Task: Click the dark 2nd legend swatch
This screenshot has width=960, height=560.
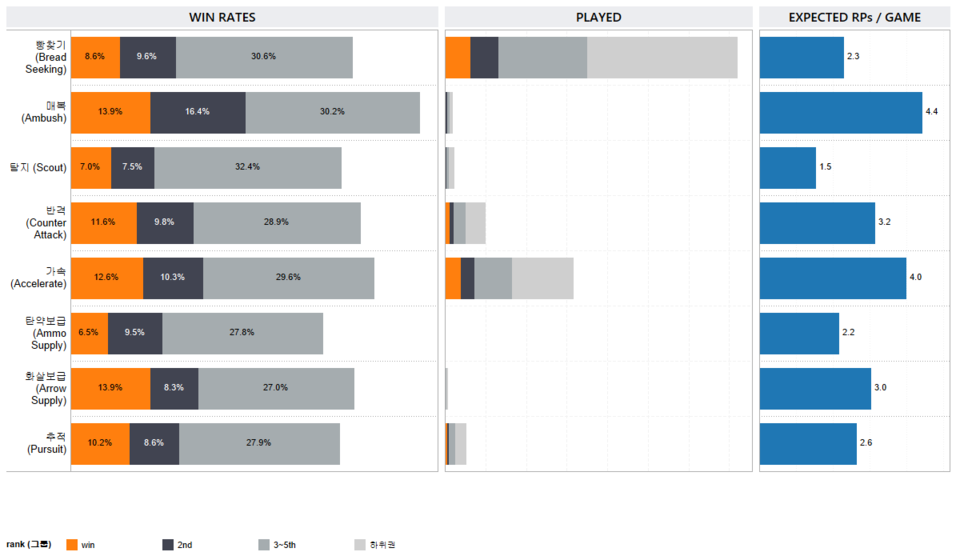Action: [x=168, y=545]
